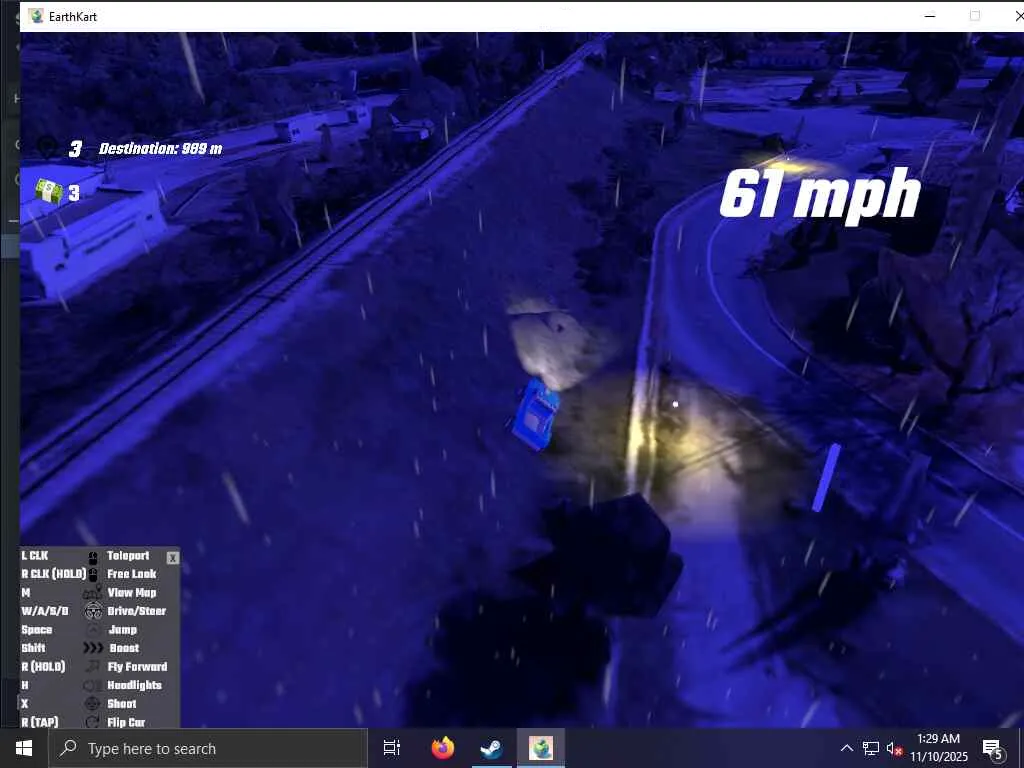Viewport: 1024px width, 768px height.
Task: Click the cash stack money icon
Action: (48, 191)
